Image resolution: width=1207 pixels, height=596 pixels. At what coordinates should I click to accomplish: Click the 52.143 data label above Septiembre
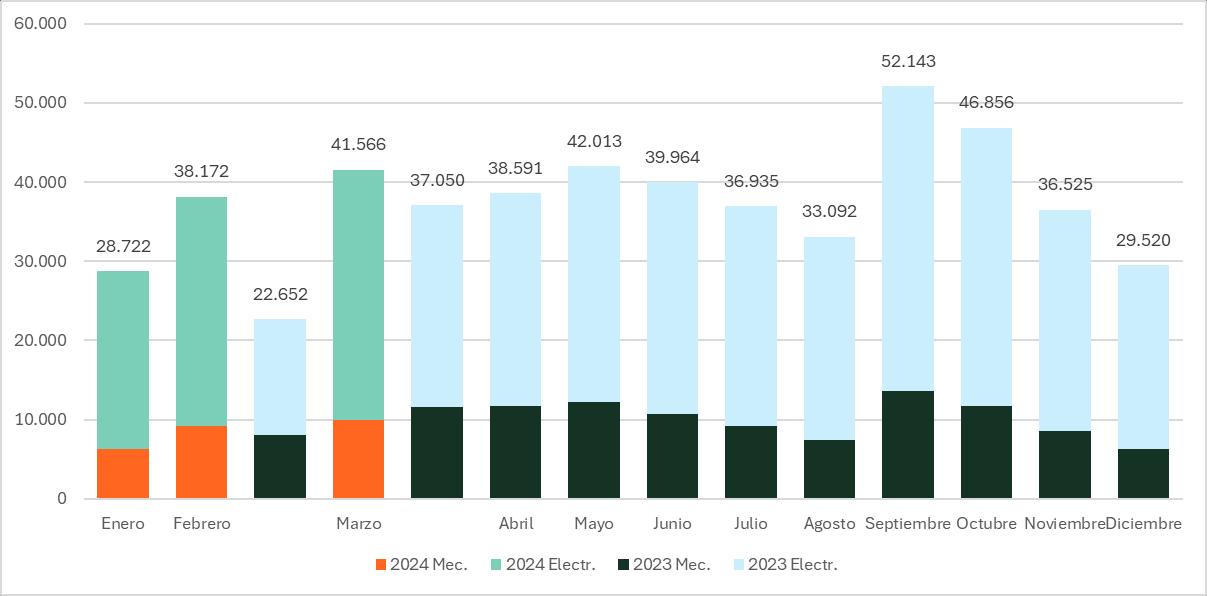click(x=908, y=61)
